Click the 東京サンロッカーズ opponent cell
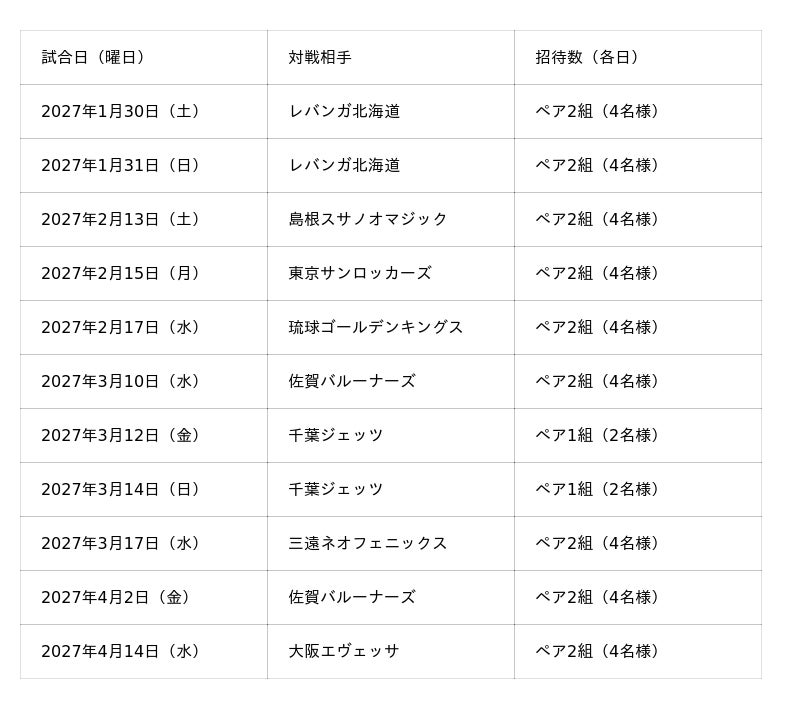 point(391,273)
